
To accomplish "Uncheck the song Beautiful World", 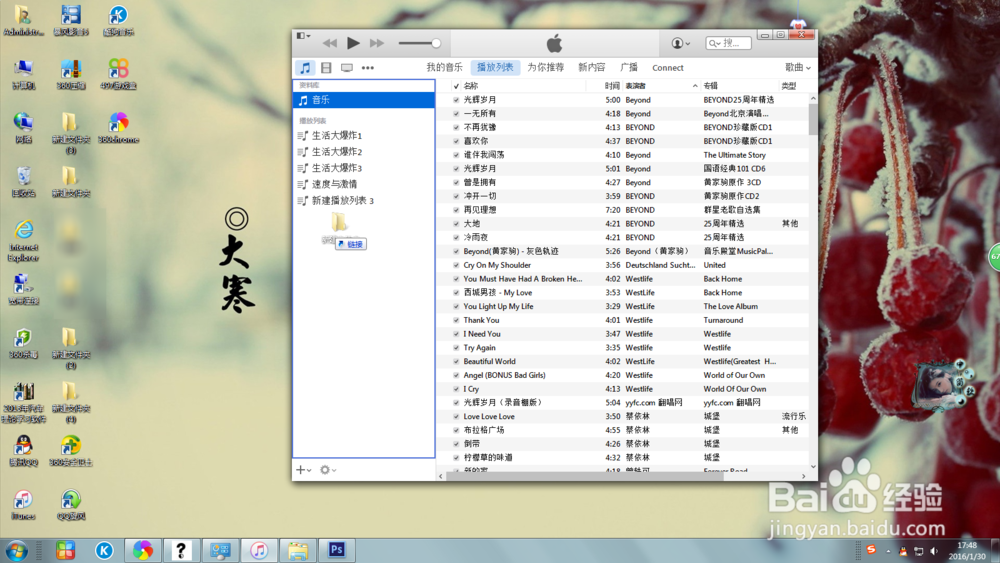I will [x=456, y=362].
